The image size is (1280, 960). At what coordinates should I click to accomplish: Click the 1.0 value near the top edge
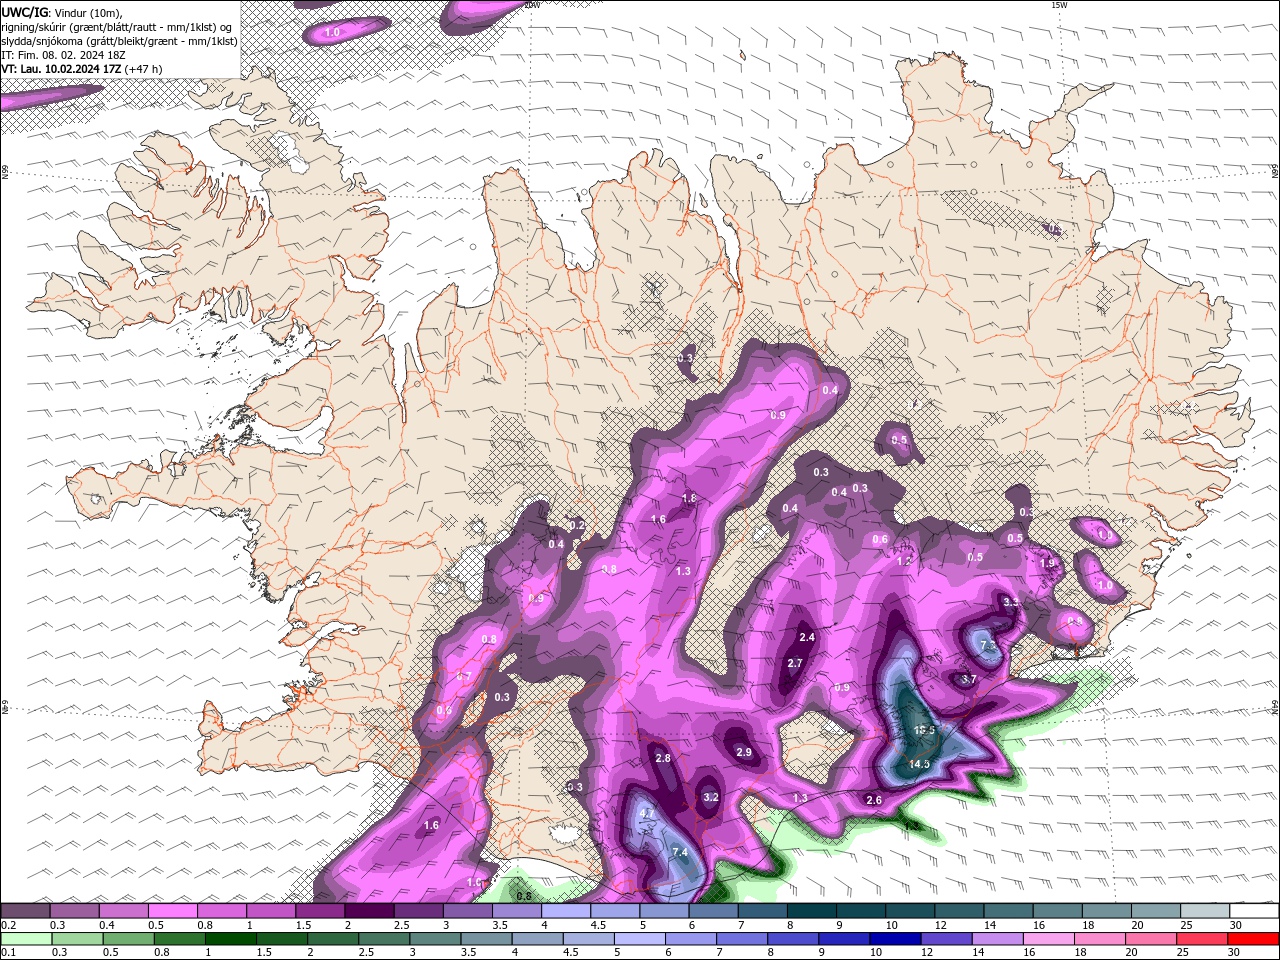point(332,32)
